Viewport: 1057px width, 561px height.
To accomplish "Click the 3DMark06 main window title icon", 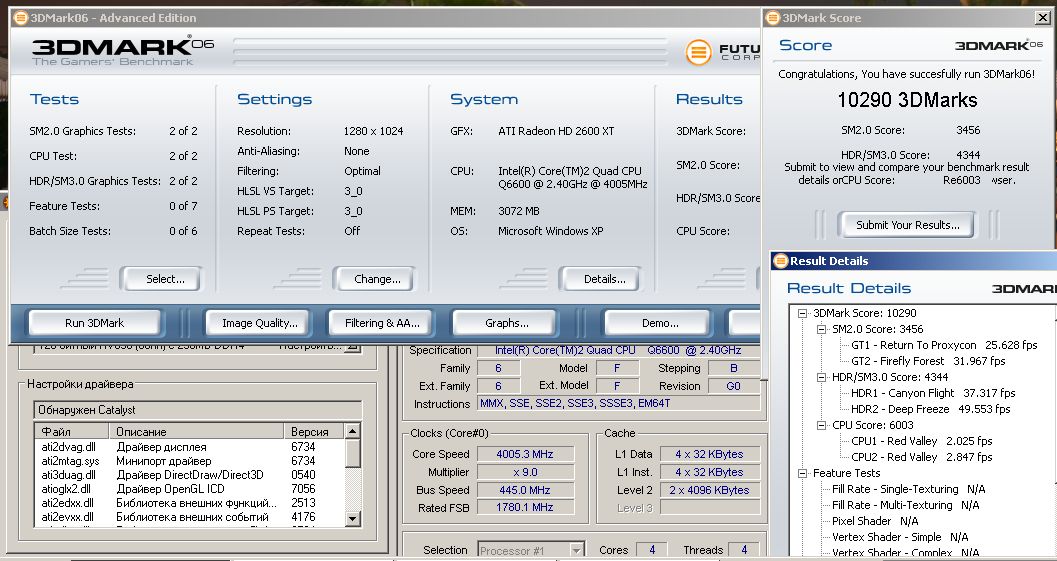I will (21, 18).
